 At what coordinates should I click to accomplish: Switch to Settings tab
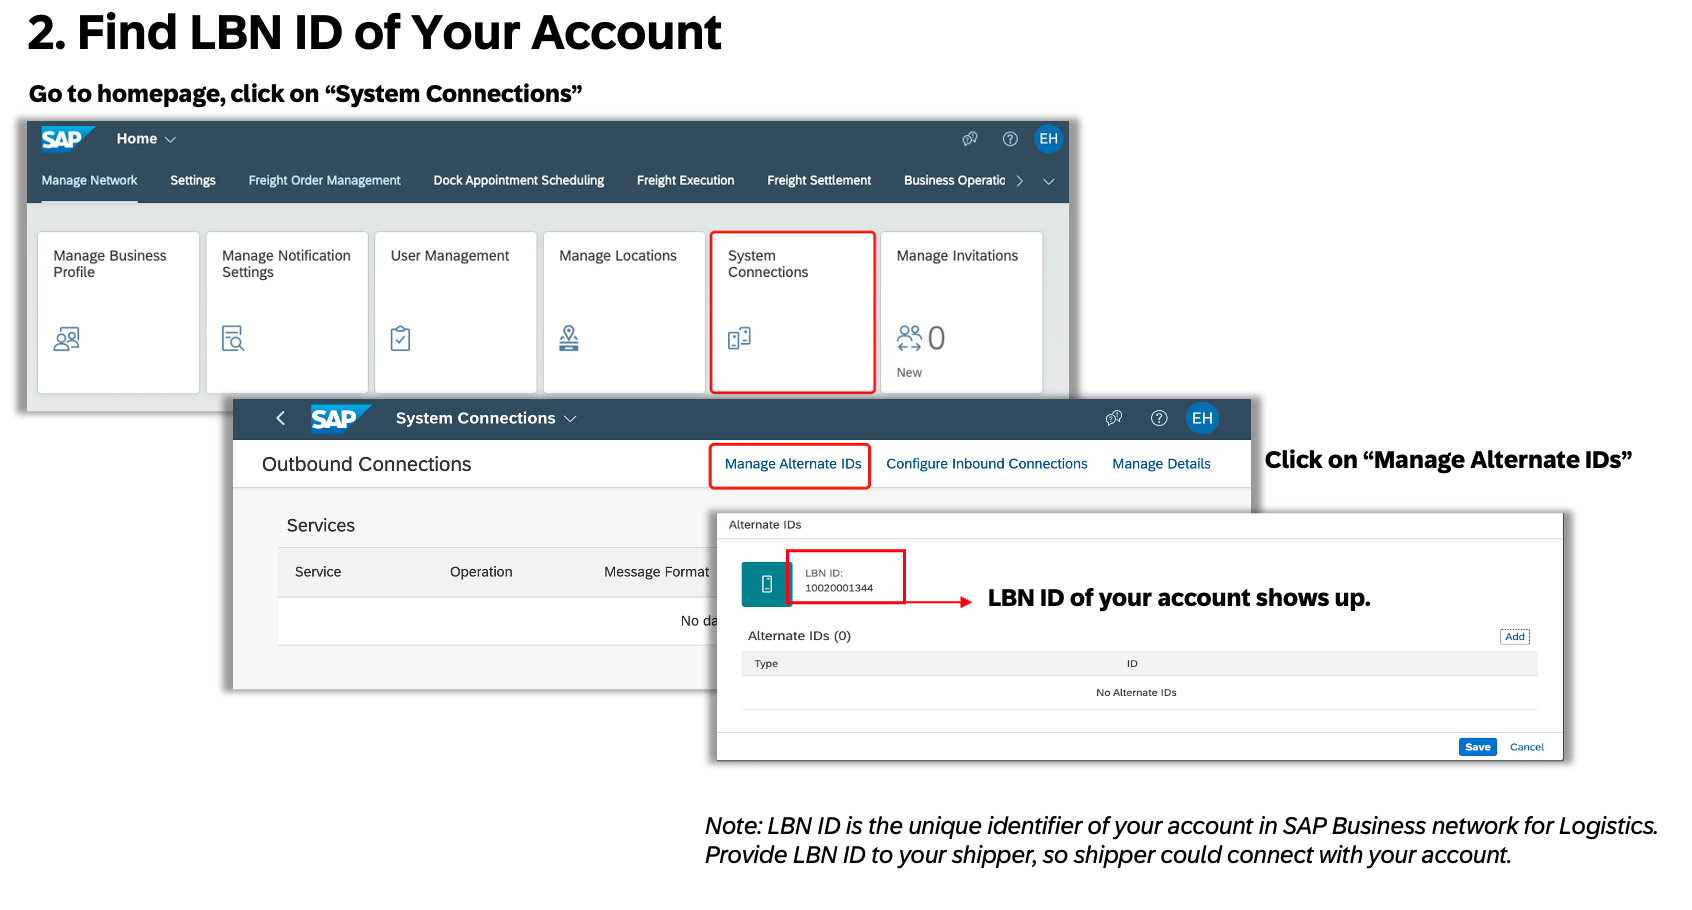[193, 180]
